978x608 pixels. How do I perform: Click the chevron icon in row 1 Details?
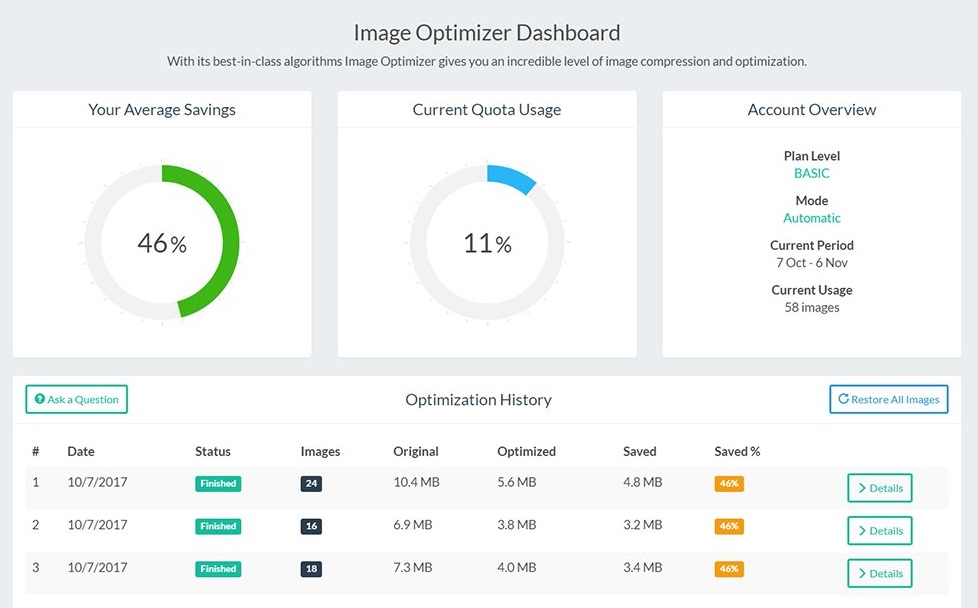pyautogui.click(x=862, y=488)
